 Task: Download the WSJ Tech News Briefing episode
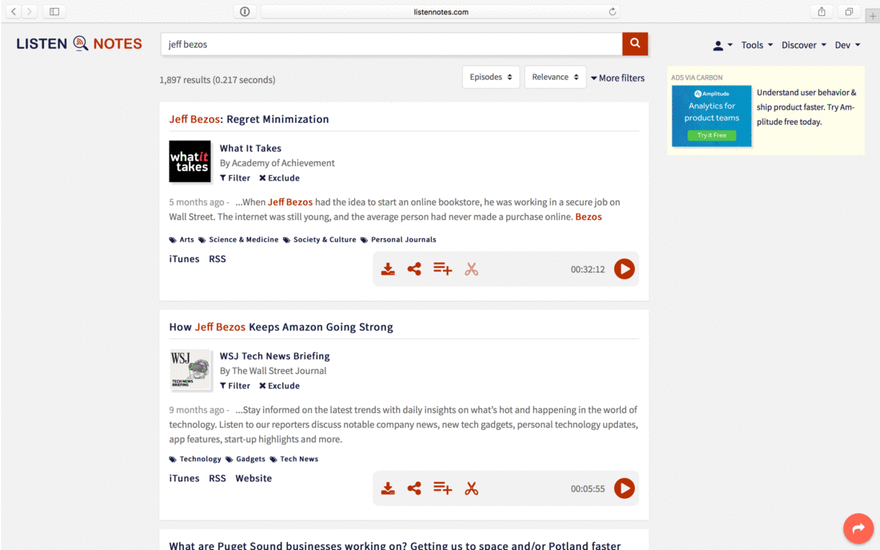[x=388, y=489]
